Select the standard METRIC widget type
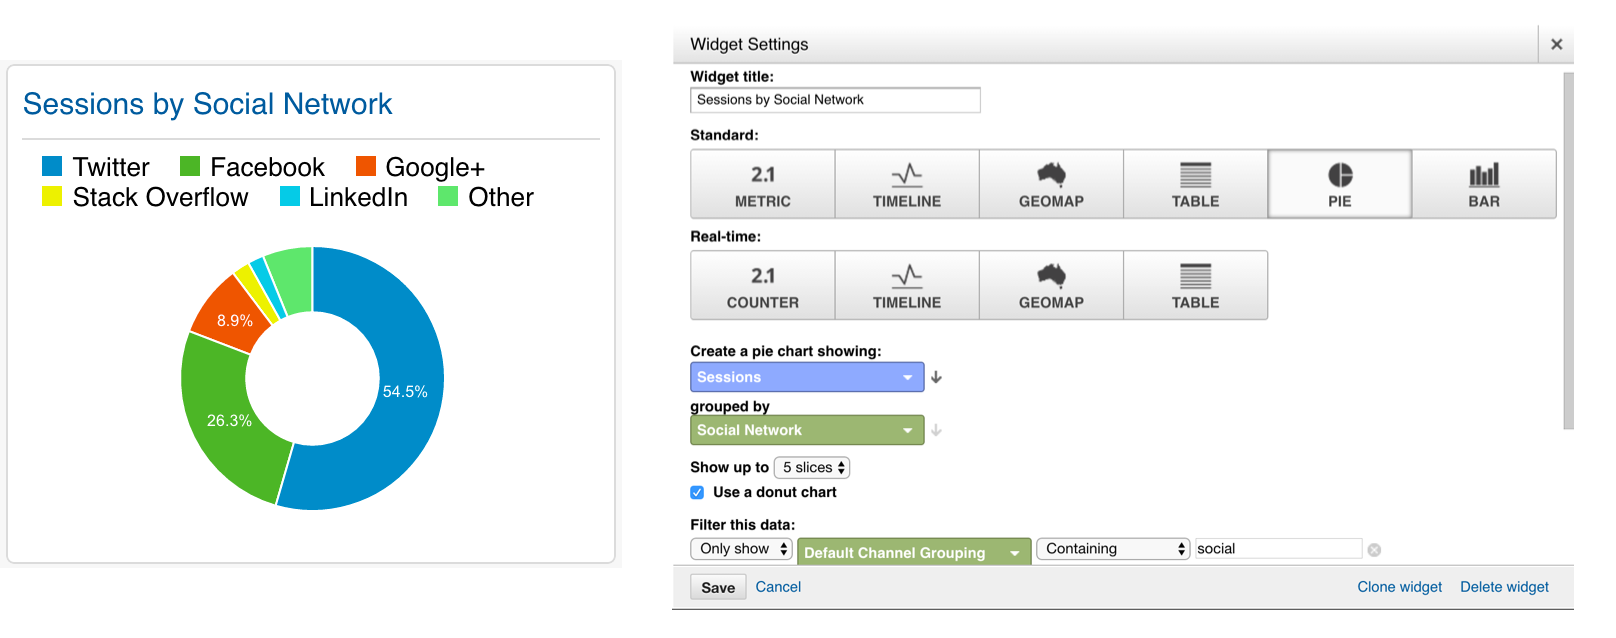Screen dimensions: 1616x638 pos(763,184)
